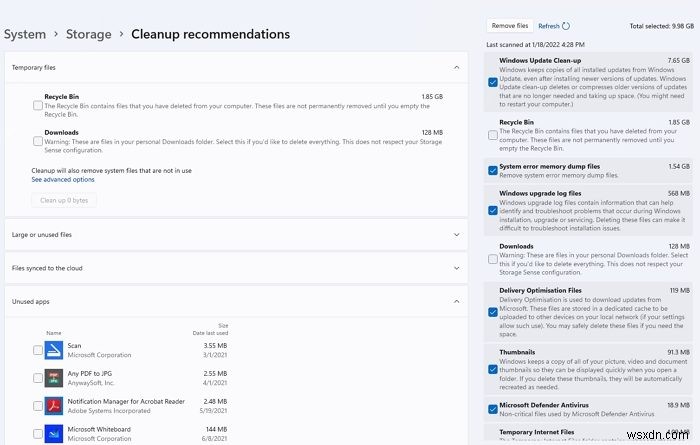This screenshot has width=700, height=445.
Task: Expand Files synced to the cloud
Action: 457,268
